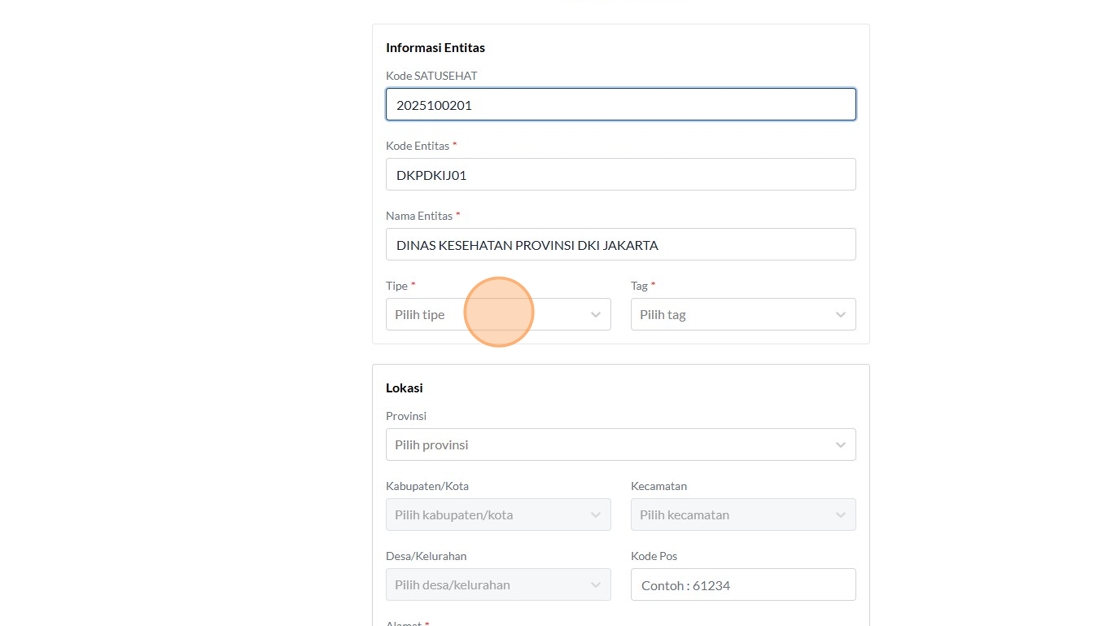
Task: Click the Kode Entitas field with DKPDKIJ01
Action: [620, 175]
